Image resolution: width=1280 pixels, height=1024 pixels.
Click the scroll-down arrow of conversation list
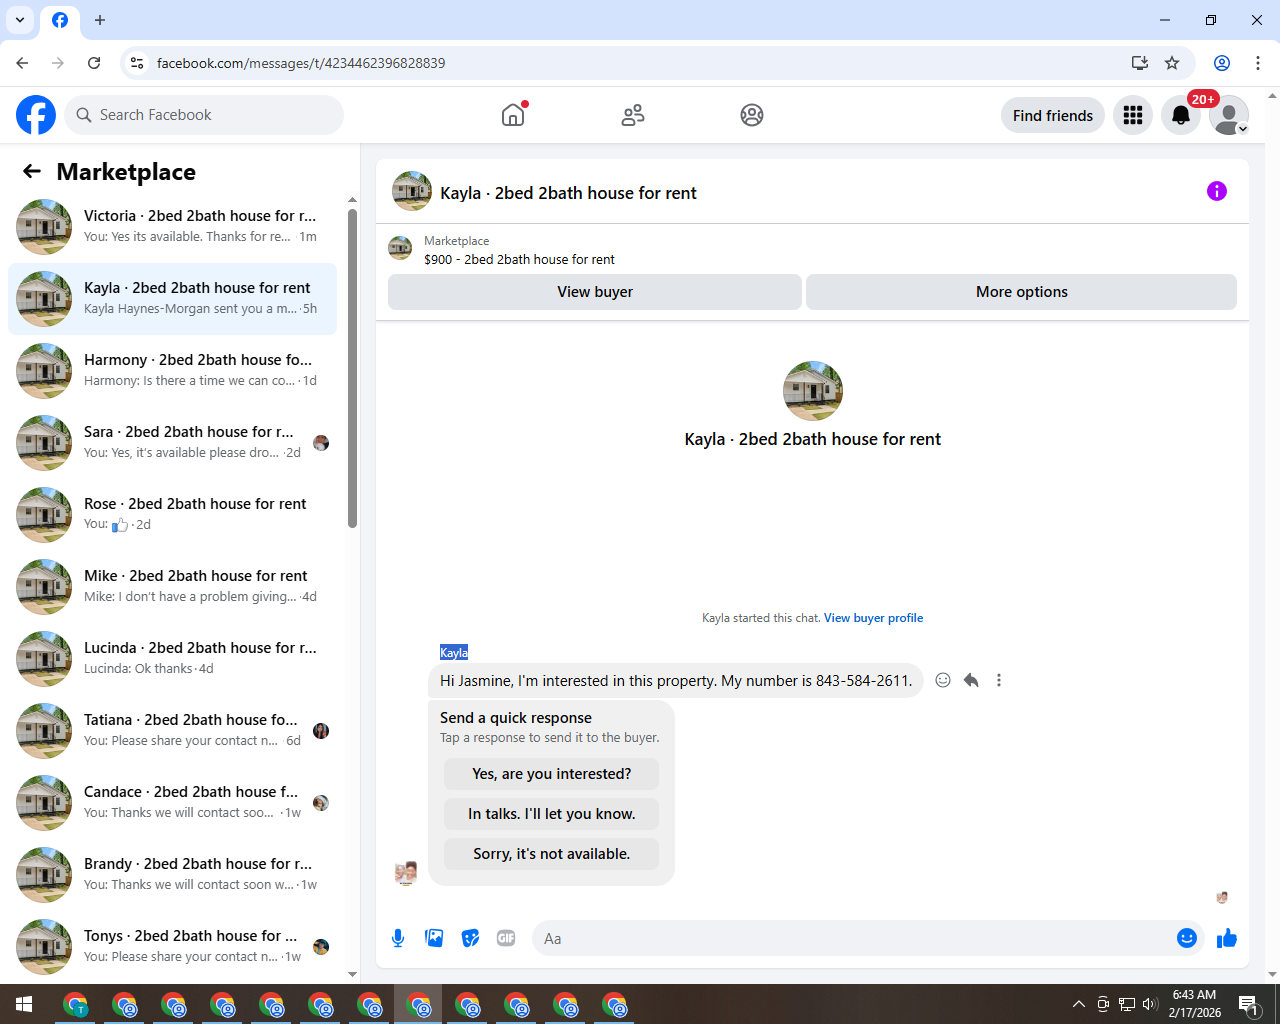point(352,974)
